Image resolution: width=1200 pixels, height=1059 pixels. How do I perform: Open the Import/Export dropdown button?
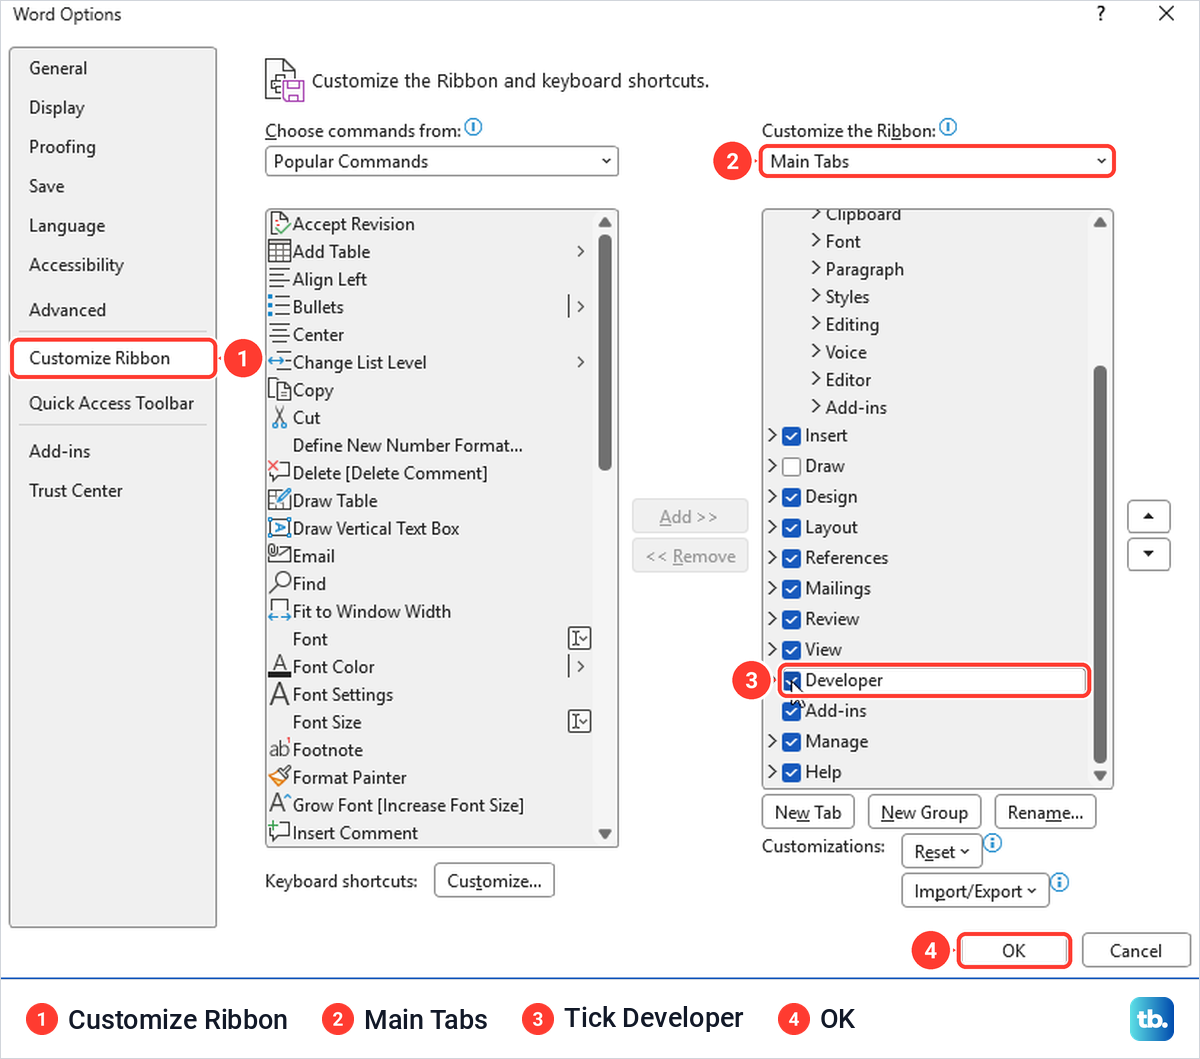point(975,891)
